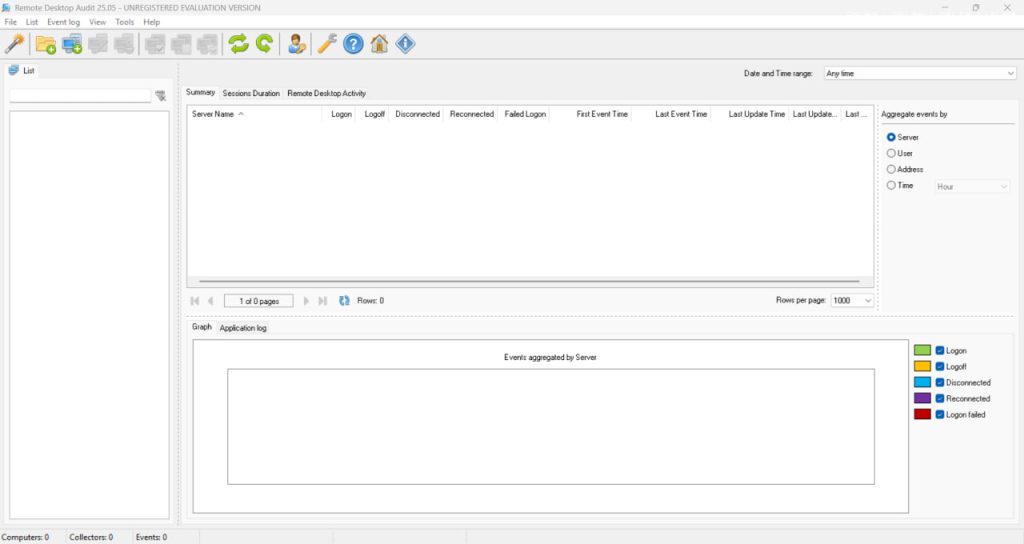Open the View menu
This screenshot has width=1024, height=544.
[x=97, y=22]
